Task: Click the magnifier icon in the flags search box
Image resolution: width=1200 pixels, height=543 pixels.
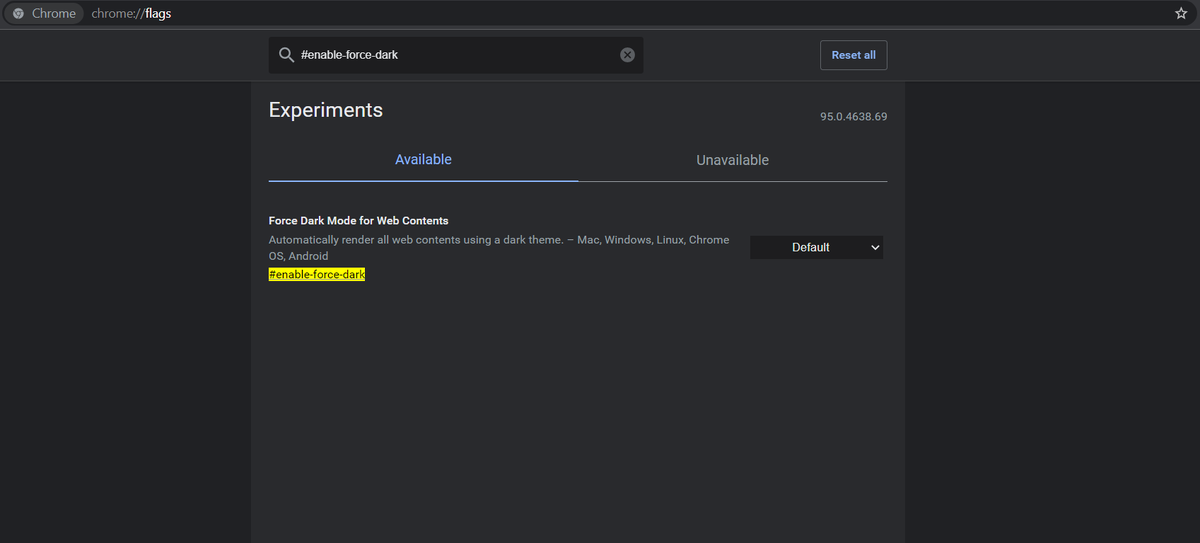Action: click(x=286, y=55)
